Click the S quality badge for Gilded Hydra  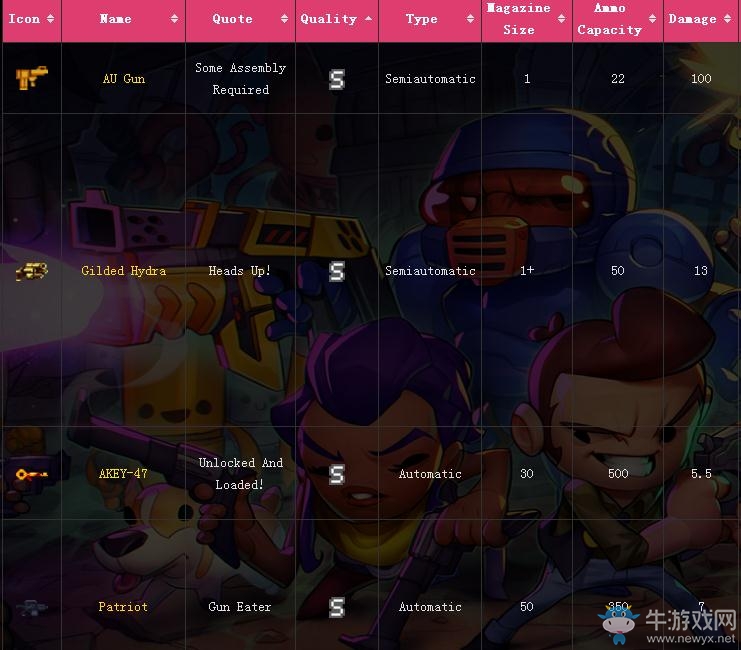(336, 271)
